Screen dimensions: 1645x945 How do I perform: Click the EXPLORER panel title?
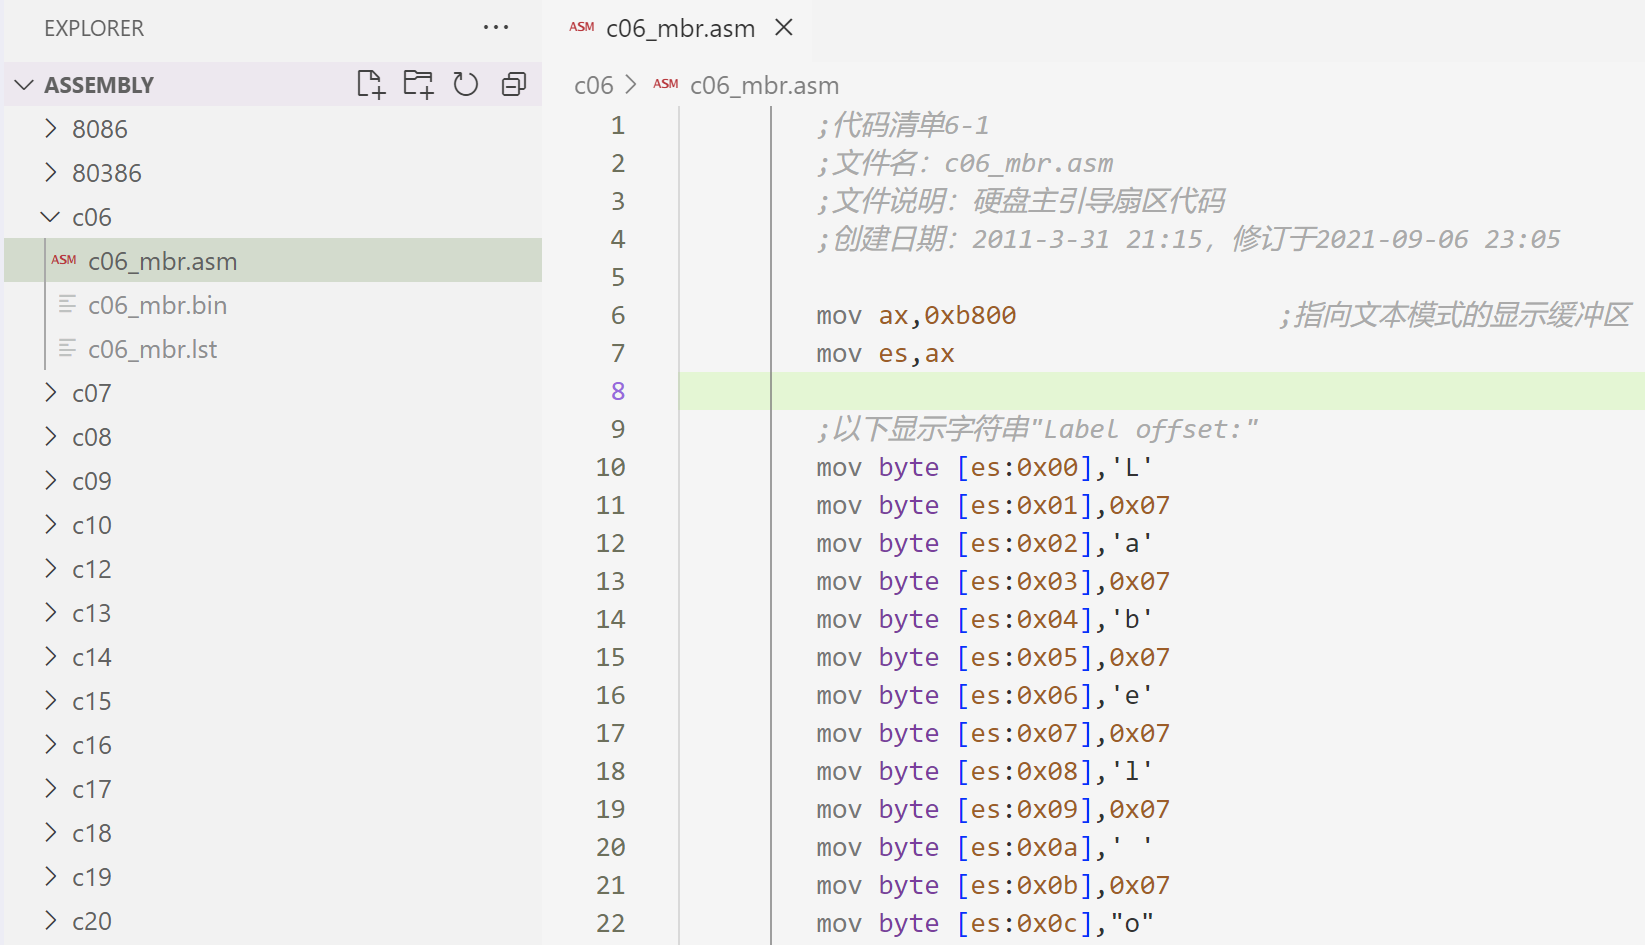(x=94, y=28)
